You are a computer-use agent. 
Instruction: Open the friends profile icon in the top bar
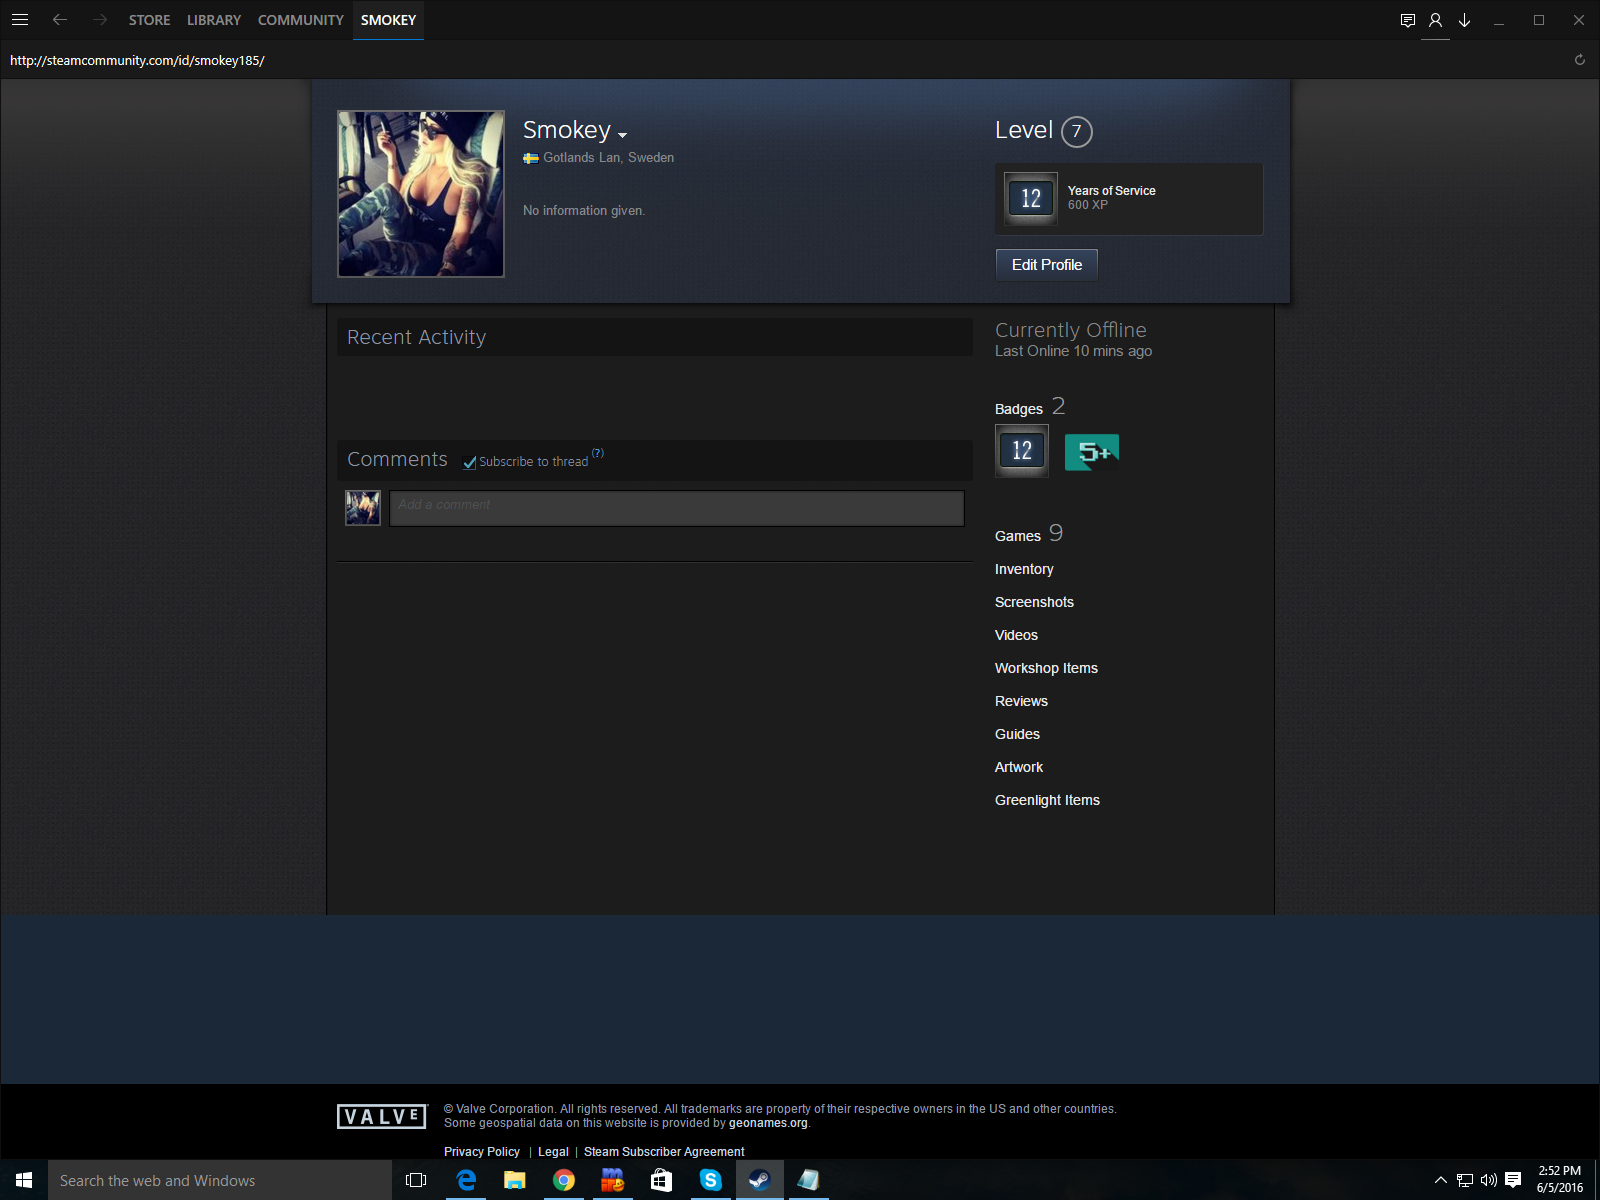[x=1435, y=20]
